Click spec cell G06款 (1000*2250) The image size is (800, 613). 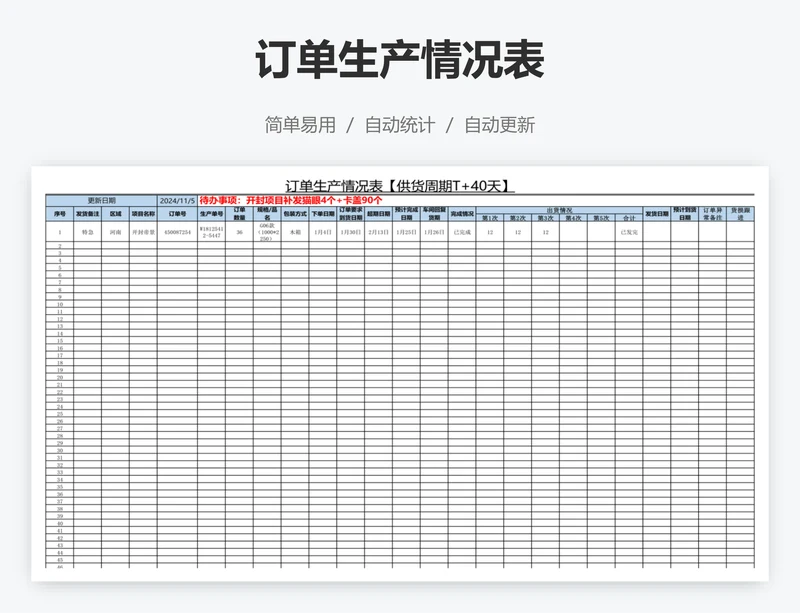tap(267, 232)
